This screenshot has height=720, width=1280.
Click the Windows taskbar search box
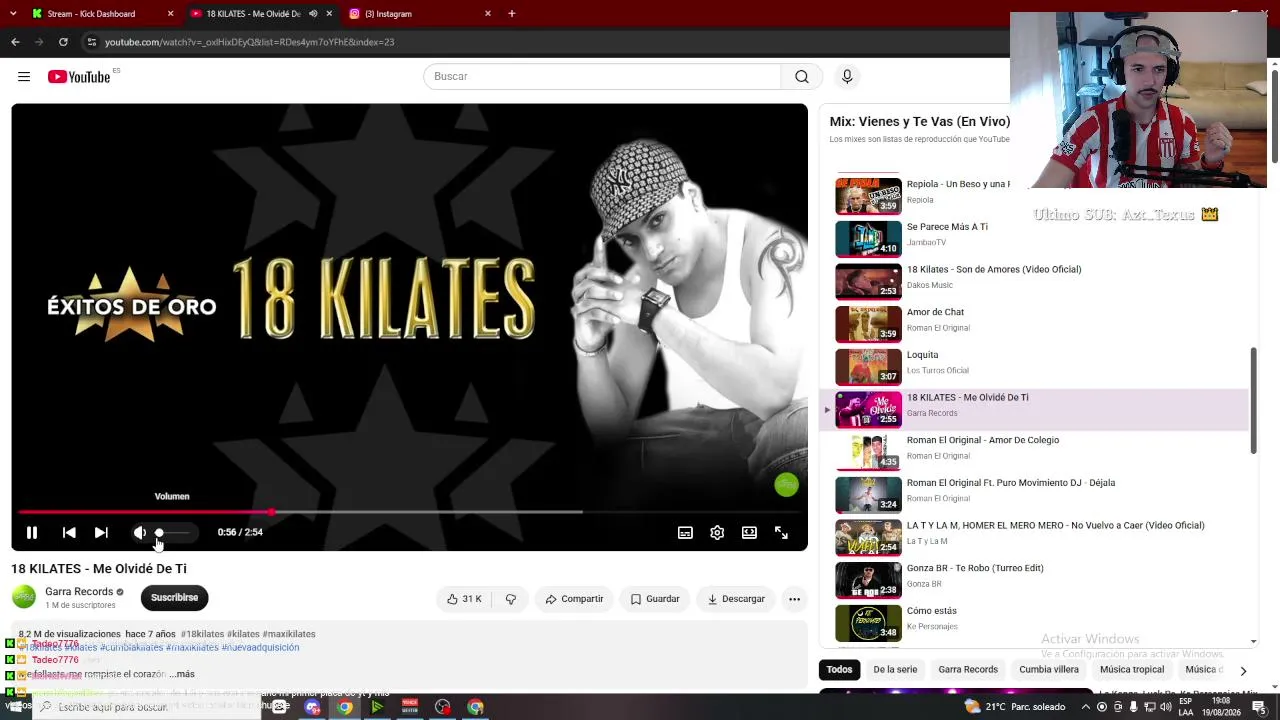(x=145, y=707)
